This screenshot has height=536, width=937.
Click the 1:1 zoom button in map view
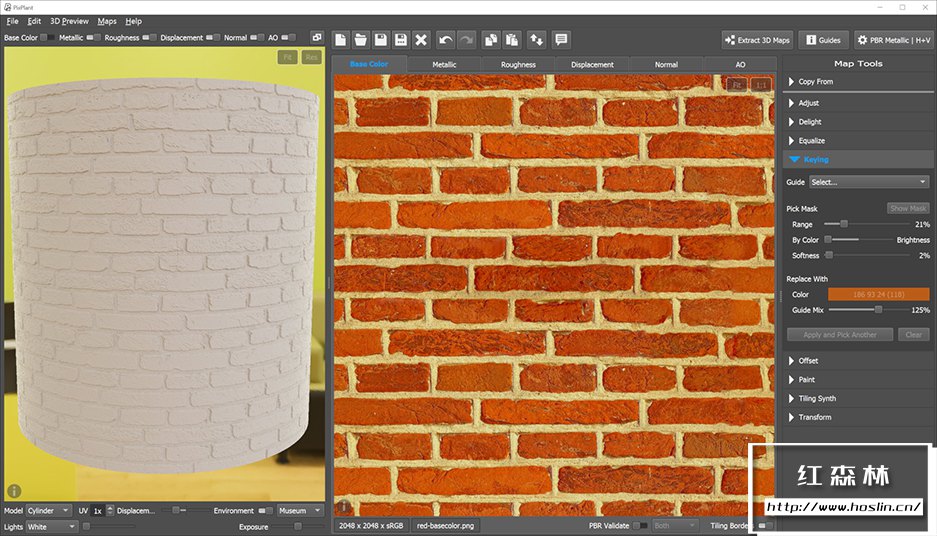(x=761, y=85)
